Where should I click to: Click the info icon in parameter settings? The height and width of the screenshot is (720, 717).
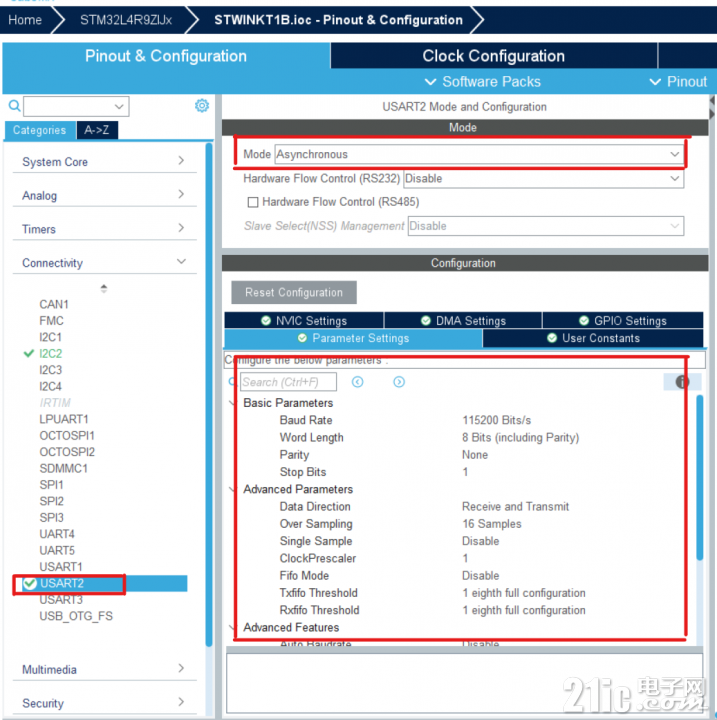pos(682,382)
